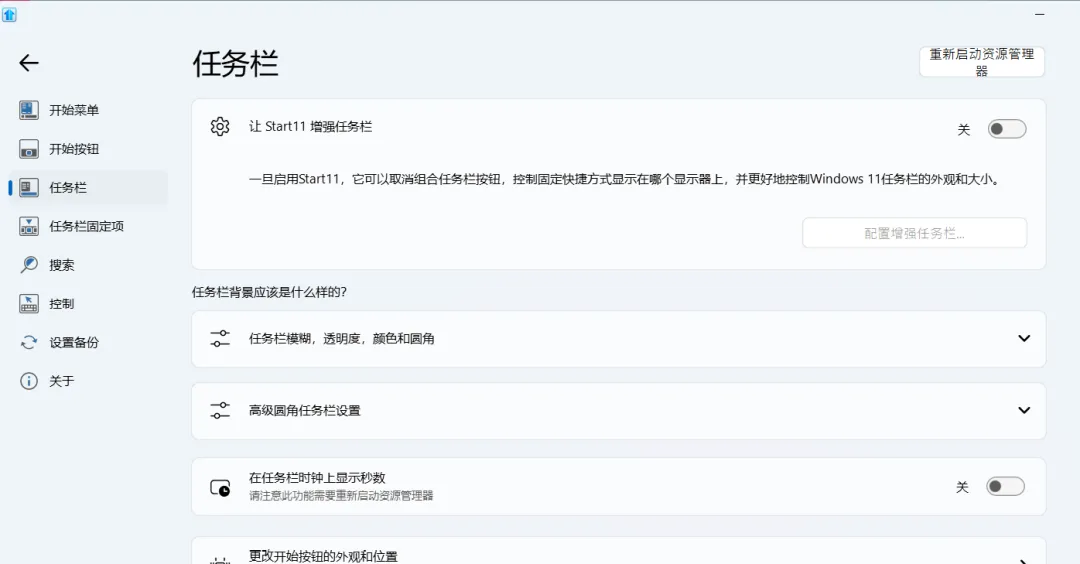This screenshot has height=564, width=1080.
Task: Expand 任务栏模糊，透明度，颜色和圆角 chevron
Action: click(1024, 338)
